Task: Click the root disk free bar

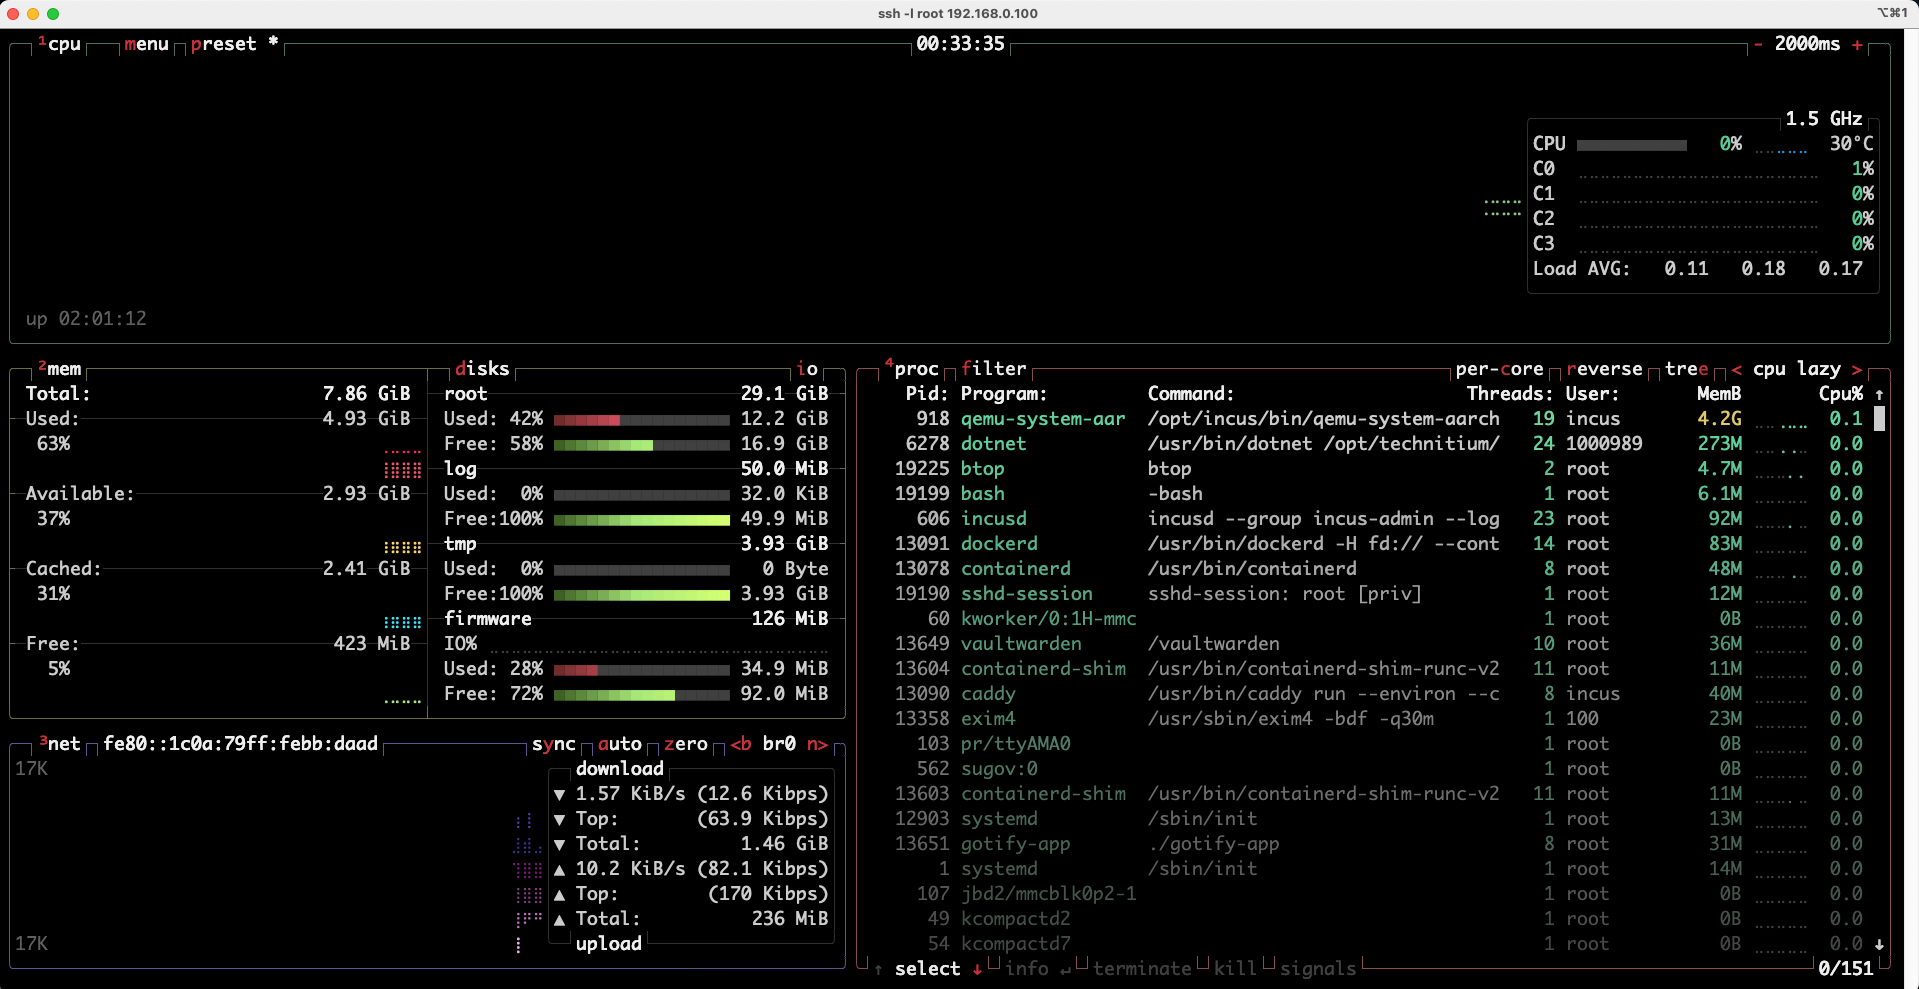Action: [641, 445]
